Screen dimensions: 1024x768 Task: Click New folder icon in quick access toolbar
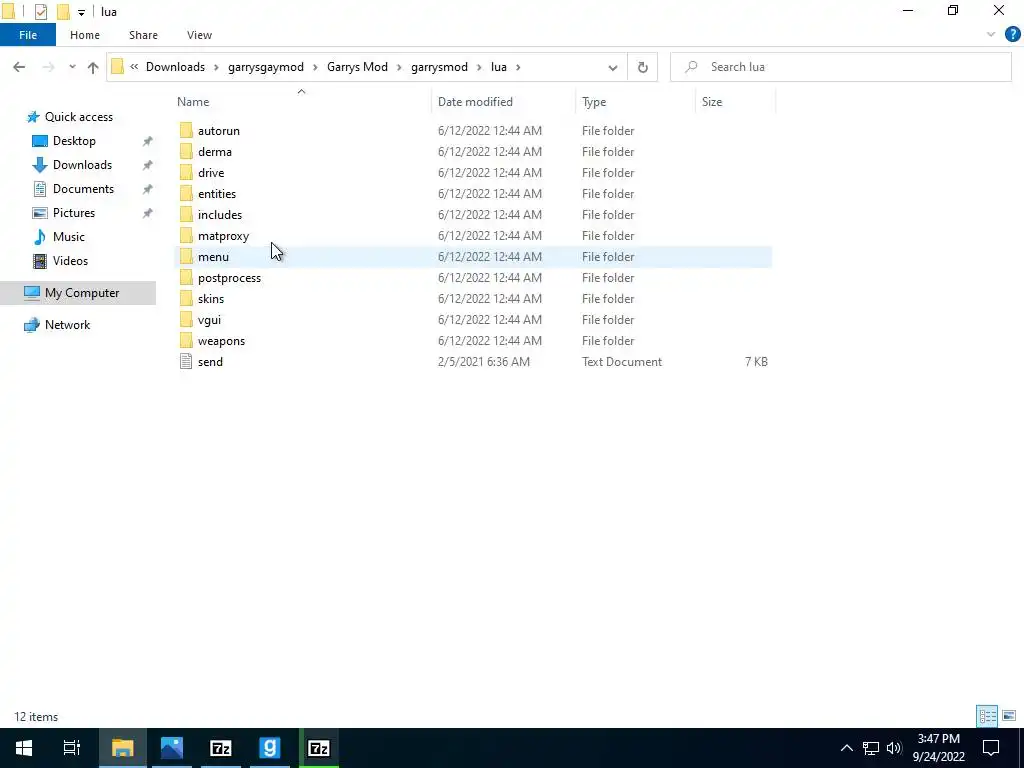(x=63, y=12)
